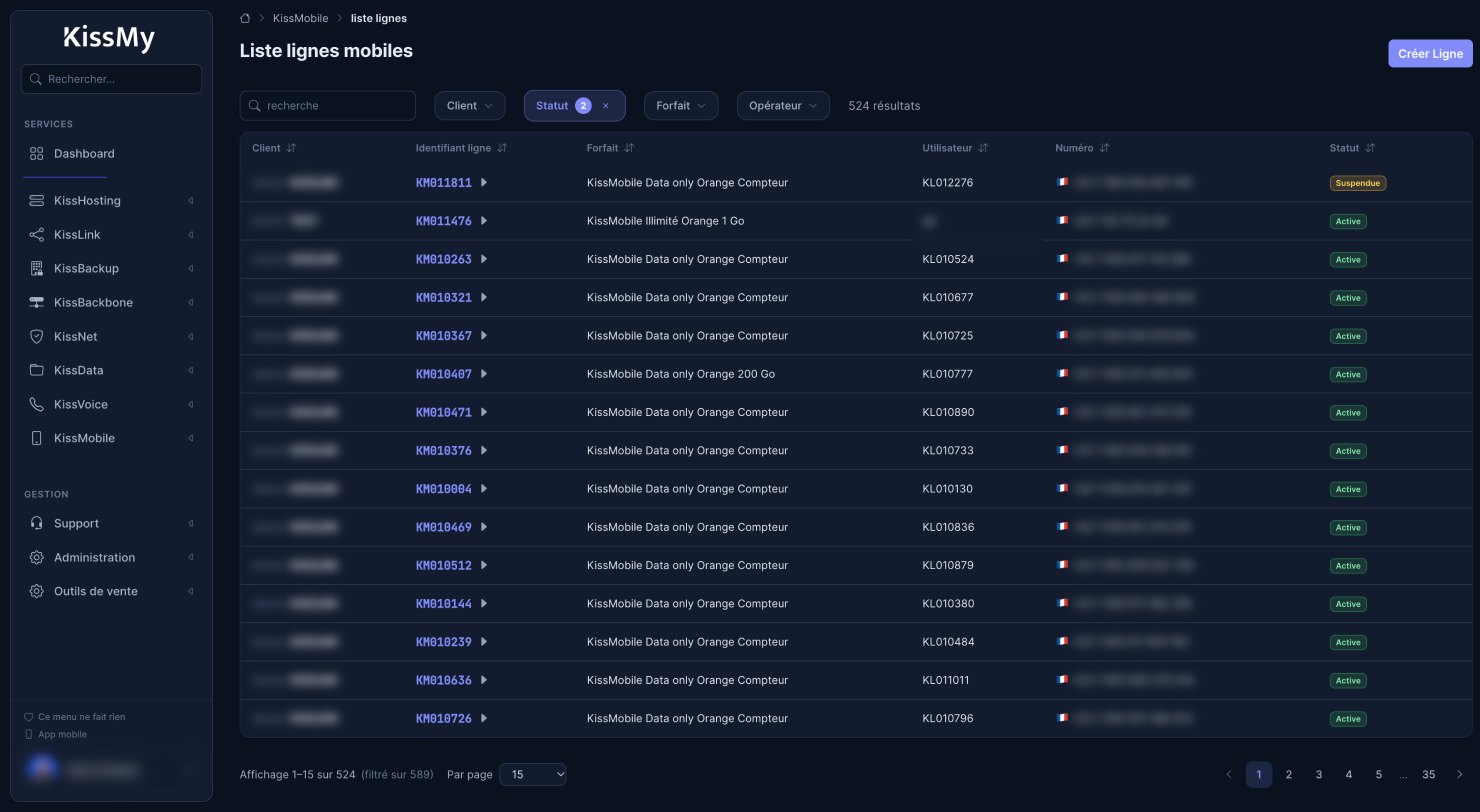Image resolution: width=1480 pixels, height=812 pixels.
Task: Click the KissLink share icon
Action: point(37,235)
